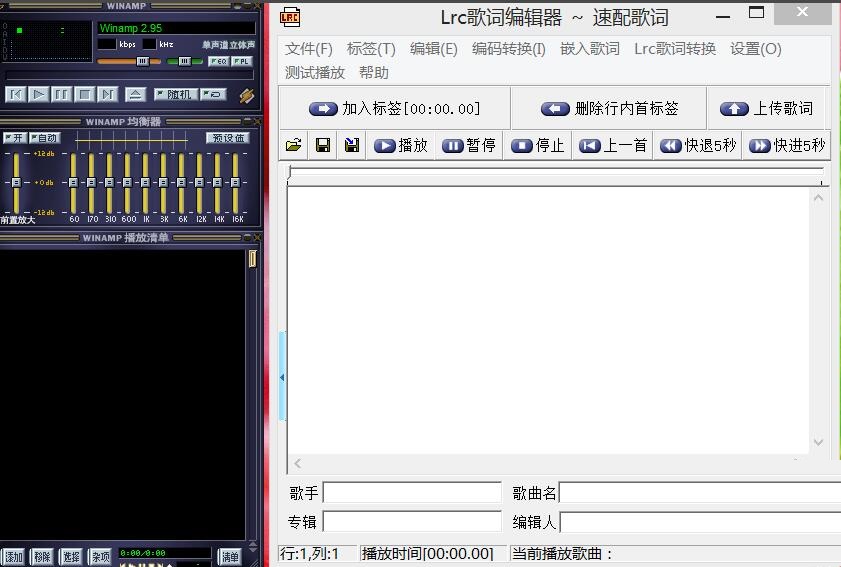The image size is (841, 567).
Task: Click Winamp playlist scrollbar handle
Action: pyautogui.click(x=252, y=259)
